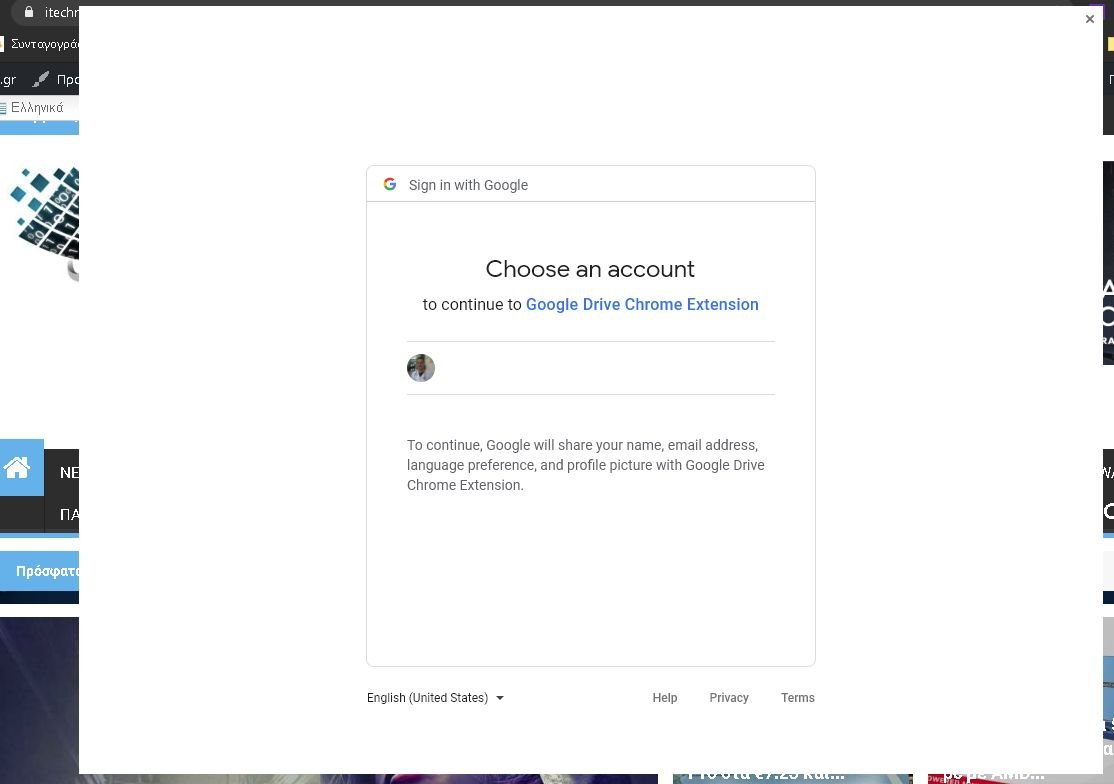Open the NEA menu item in the navbar
1114x784 pixels.
tap(71, 472)
